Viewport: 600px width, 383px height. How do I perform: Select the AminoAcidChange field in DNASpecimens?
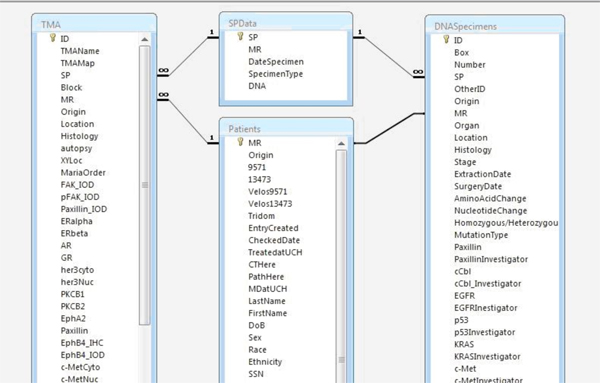click(490, 199)
